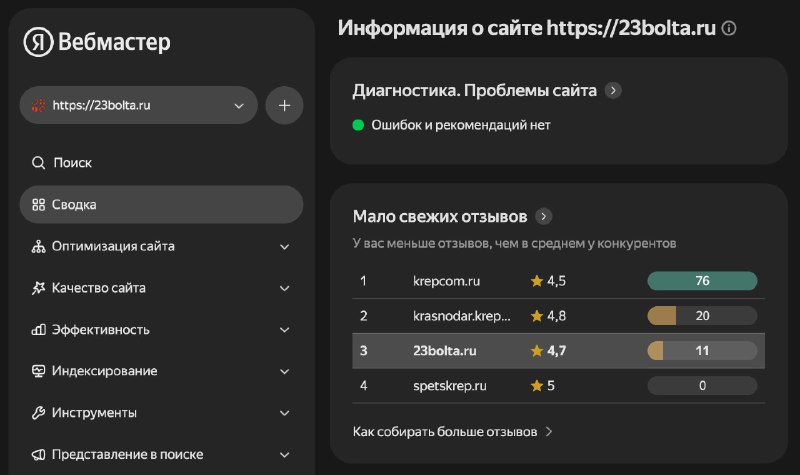Expand the Индексирование section chevron
Image resolution: width=800 pixels, height=475 pixels.
(284, 372)
